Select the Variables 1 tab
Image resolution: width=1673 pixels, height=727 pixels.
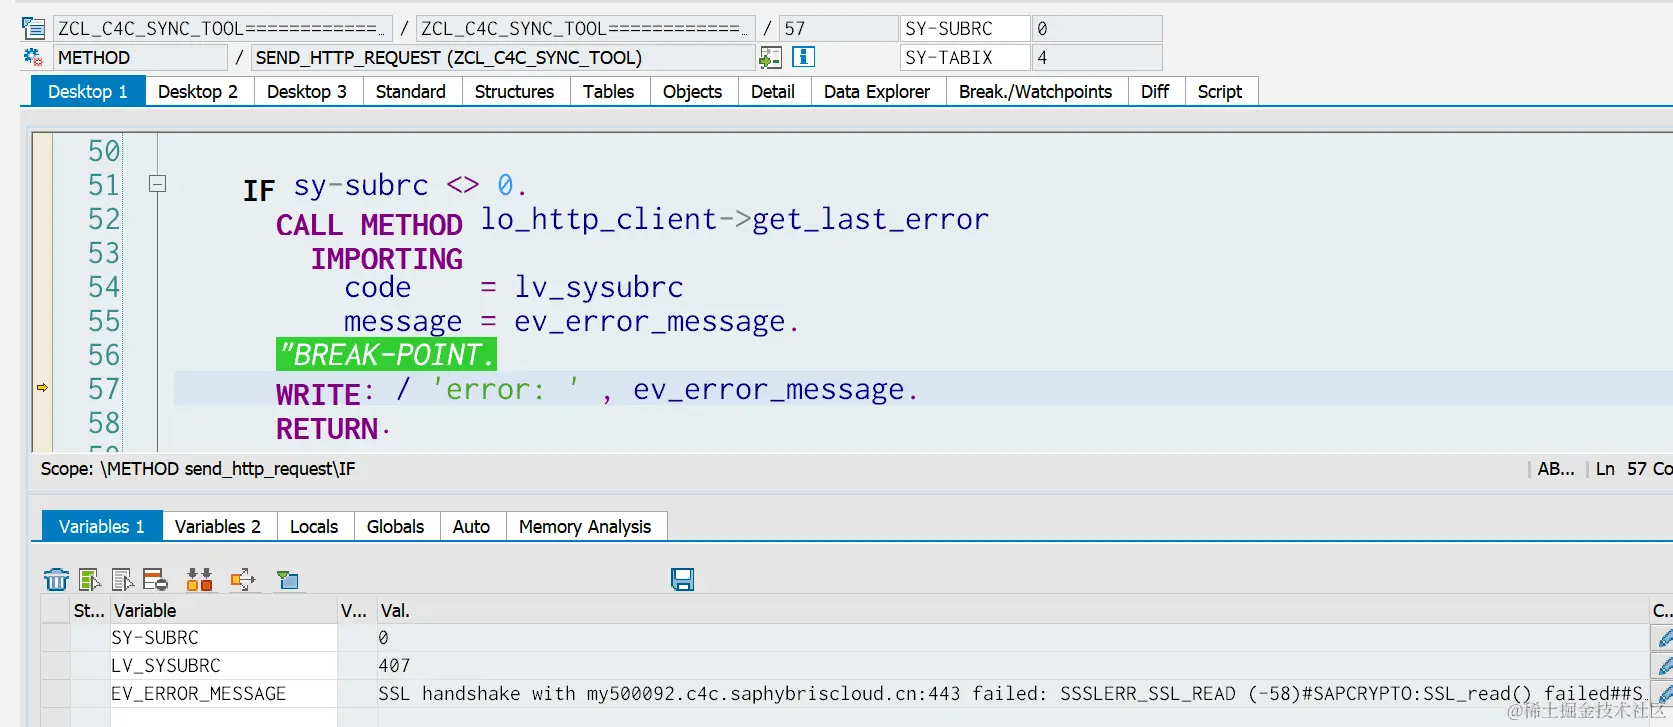pyautogui.click(x=102, y=526)
